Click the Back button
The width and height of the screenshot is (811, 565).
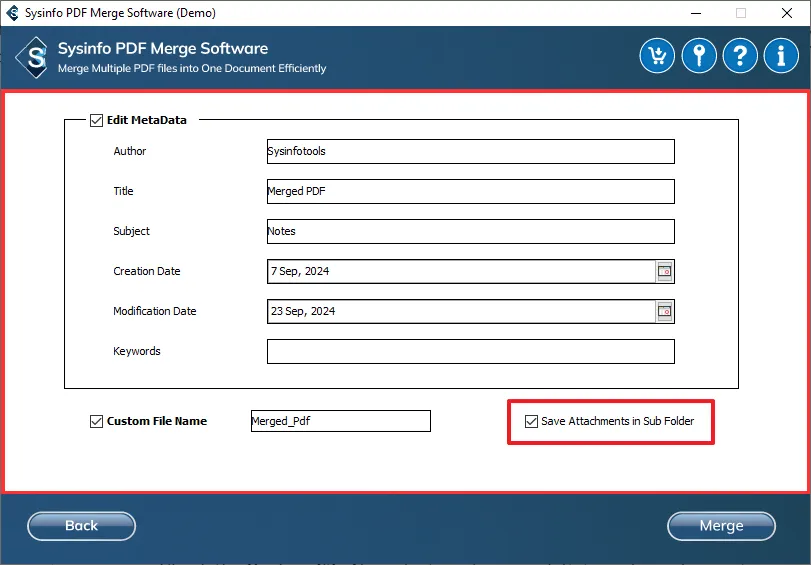point(82,526)
